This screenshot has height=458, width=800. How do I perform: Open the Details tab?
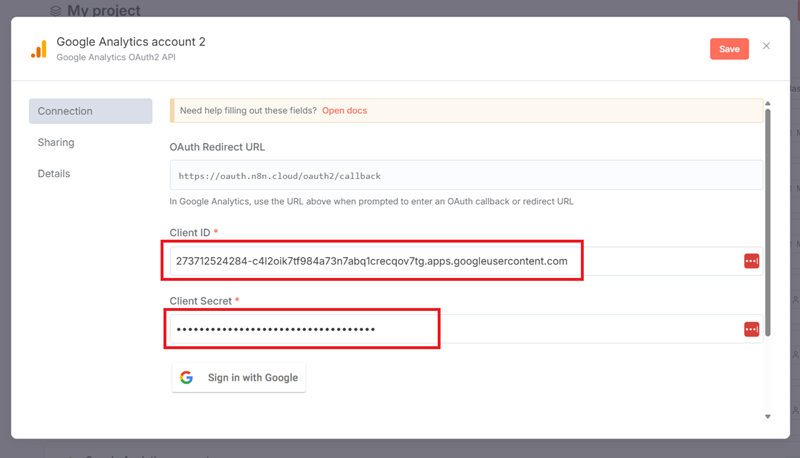coord(54,173)
